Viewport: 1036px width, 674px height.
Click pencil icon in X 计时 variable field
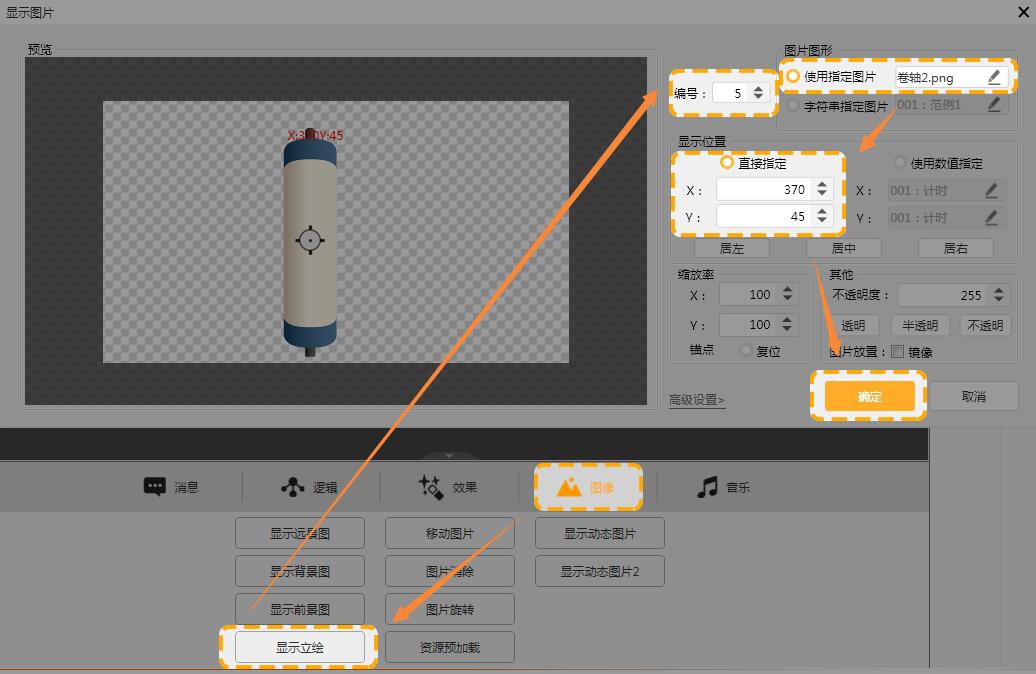pos(991,190)
